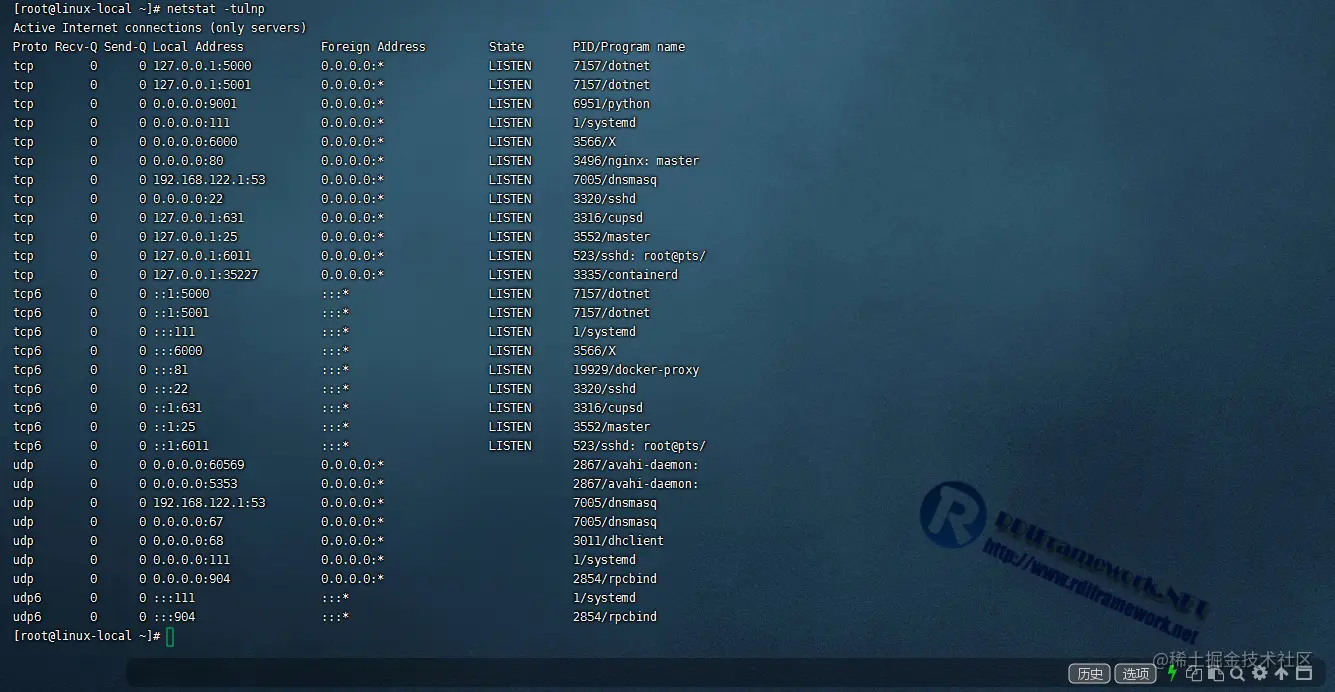Select local address 0.0.0.0:22
The width and height of the screenshot is (1335, 692).
click(188, 199)
